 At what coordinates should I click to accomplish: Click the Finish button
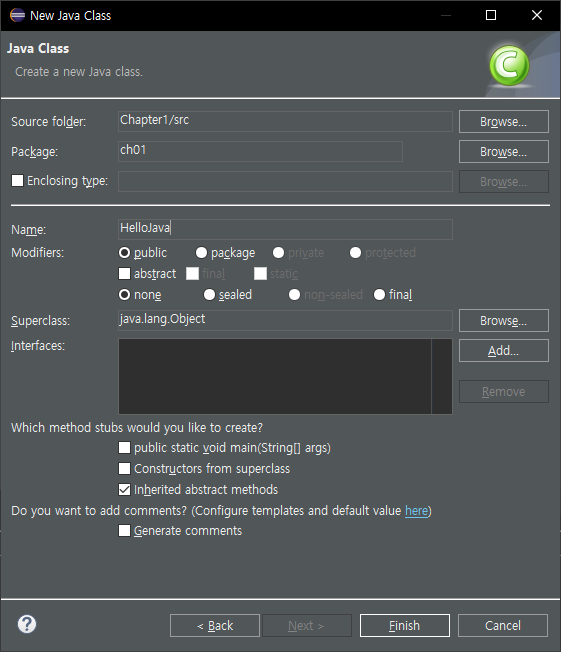405,625
